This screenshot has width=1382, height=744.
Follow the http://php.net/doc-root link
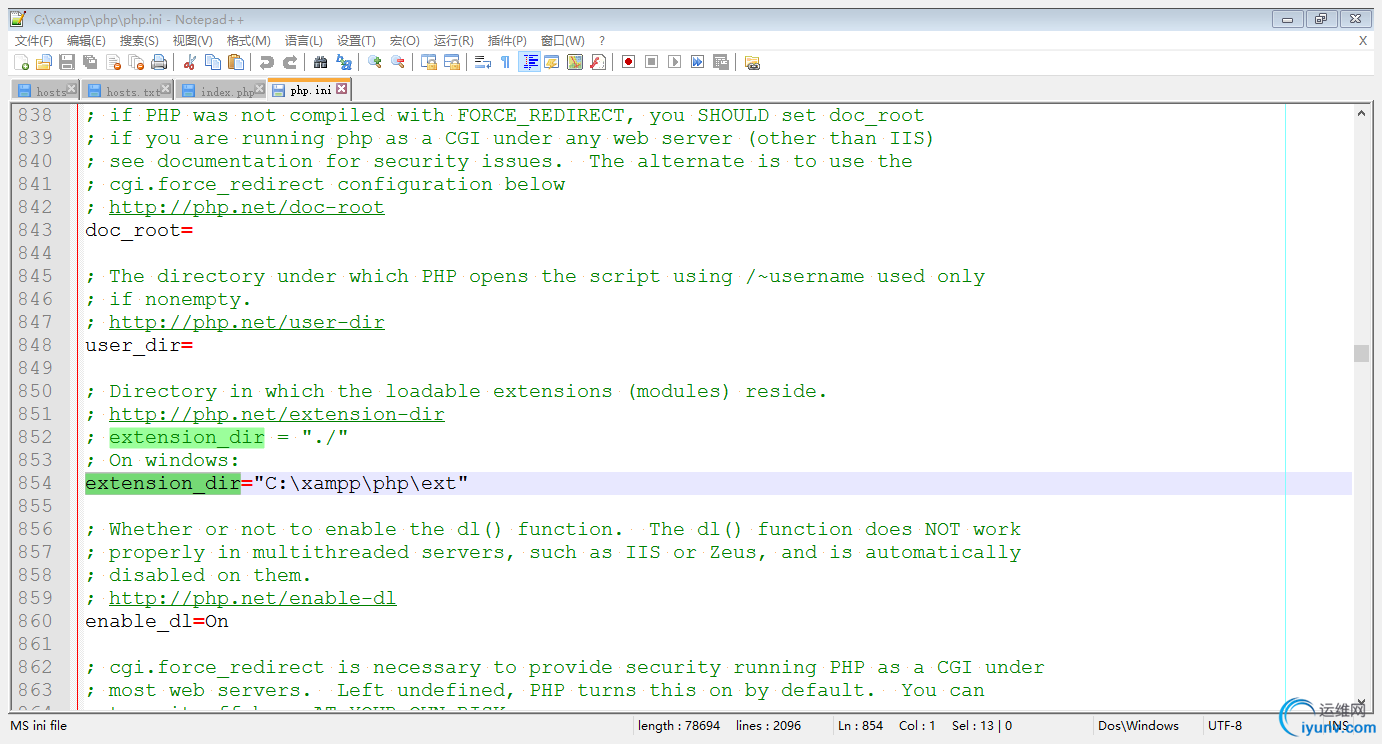tap(247, 208)
